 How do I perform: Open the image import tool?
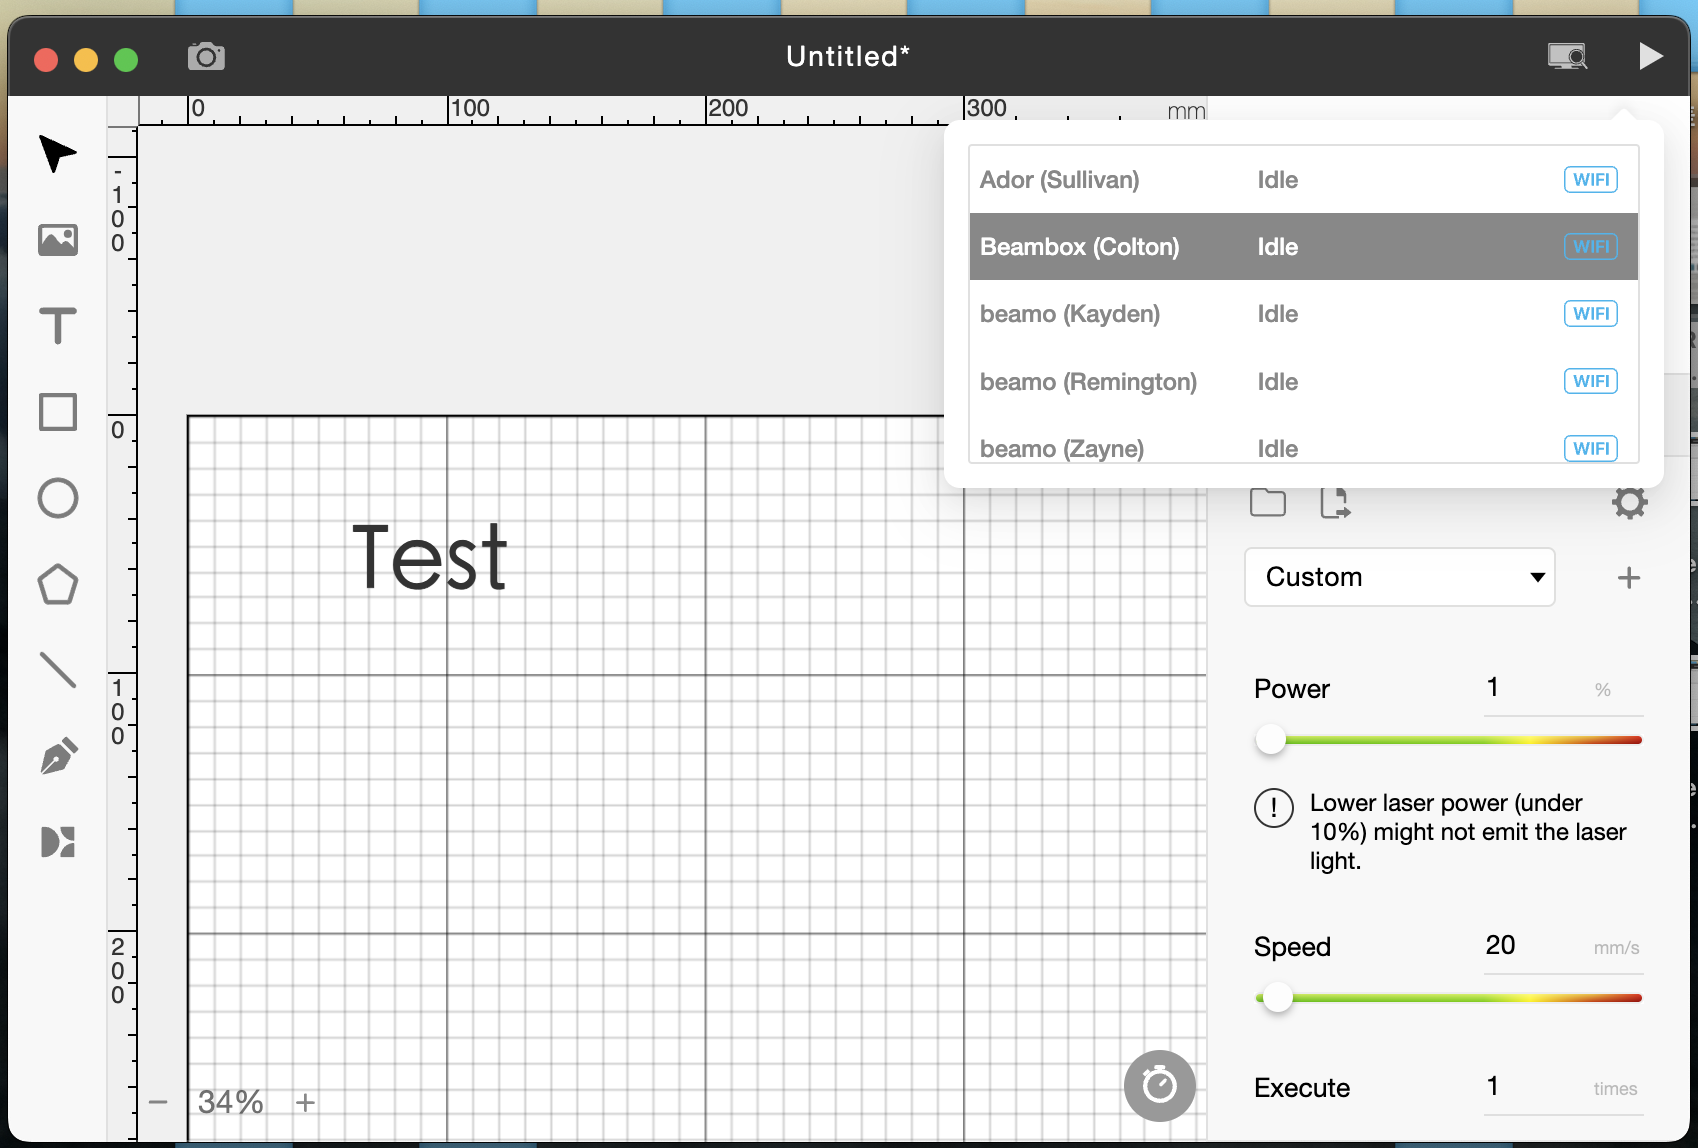(x=57, y=240)
